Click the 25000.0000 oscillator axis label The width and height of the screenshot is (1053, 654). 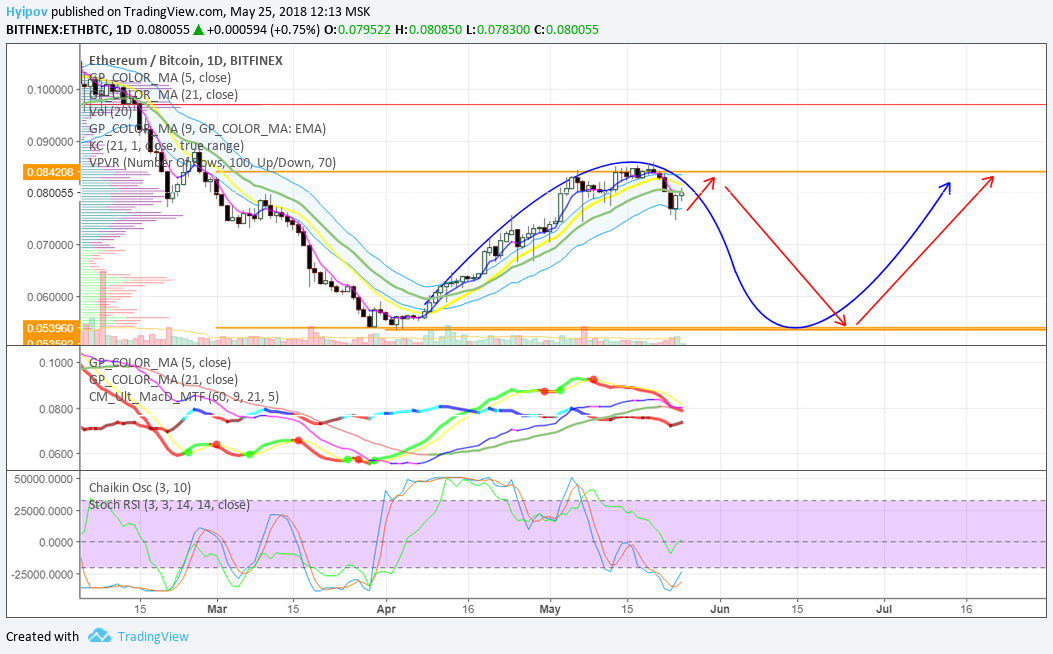click(44, 511)
